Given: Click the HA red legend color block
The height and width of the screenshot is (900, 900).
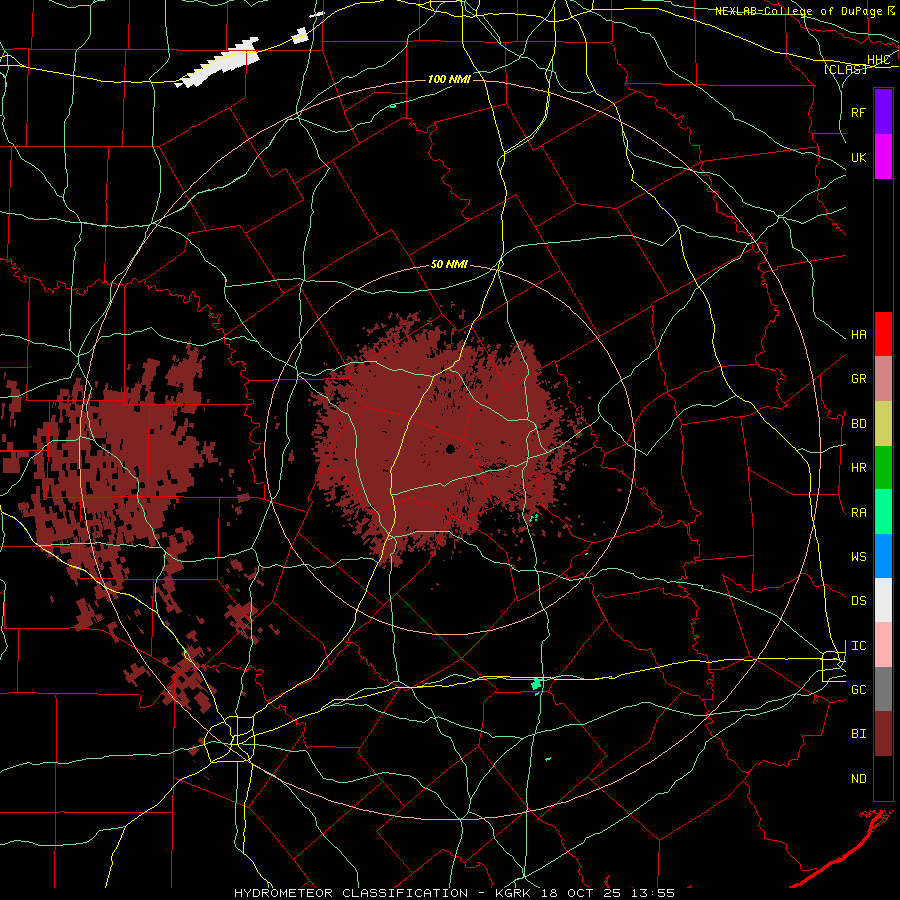Looking at the screenshot, I should tap(883, 334).
